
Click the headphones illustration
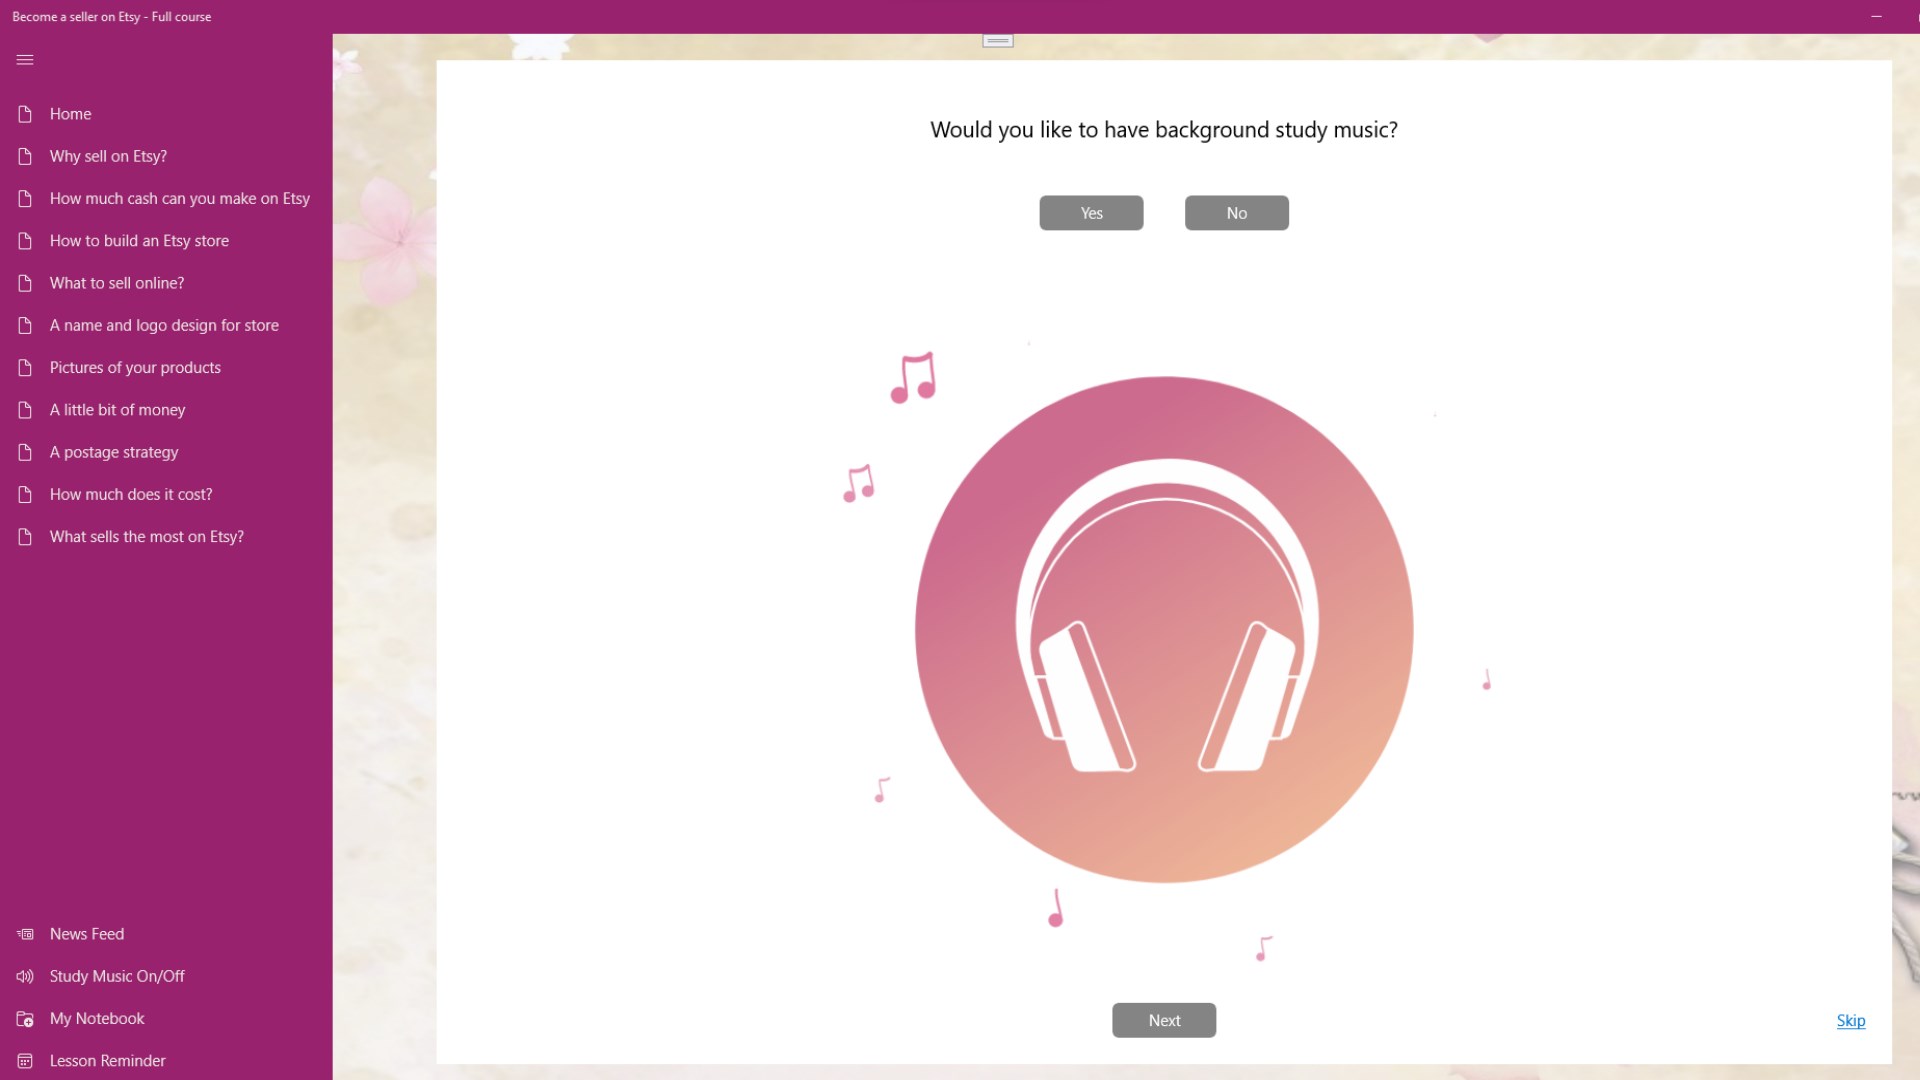pos(1163,630)
